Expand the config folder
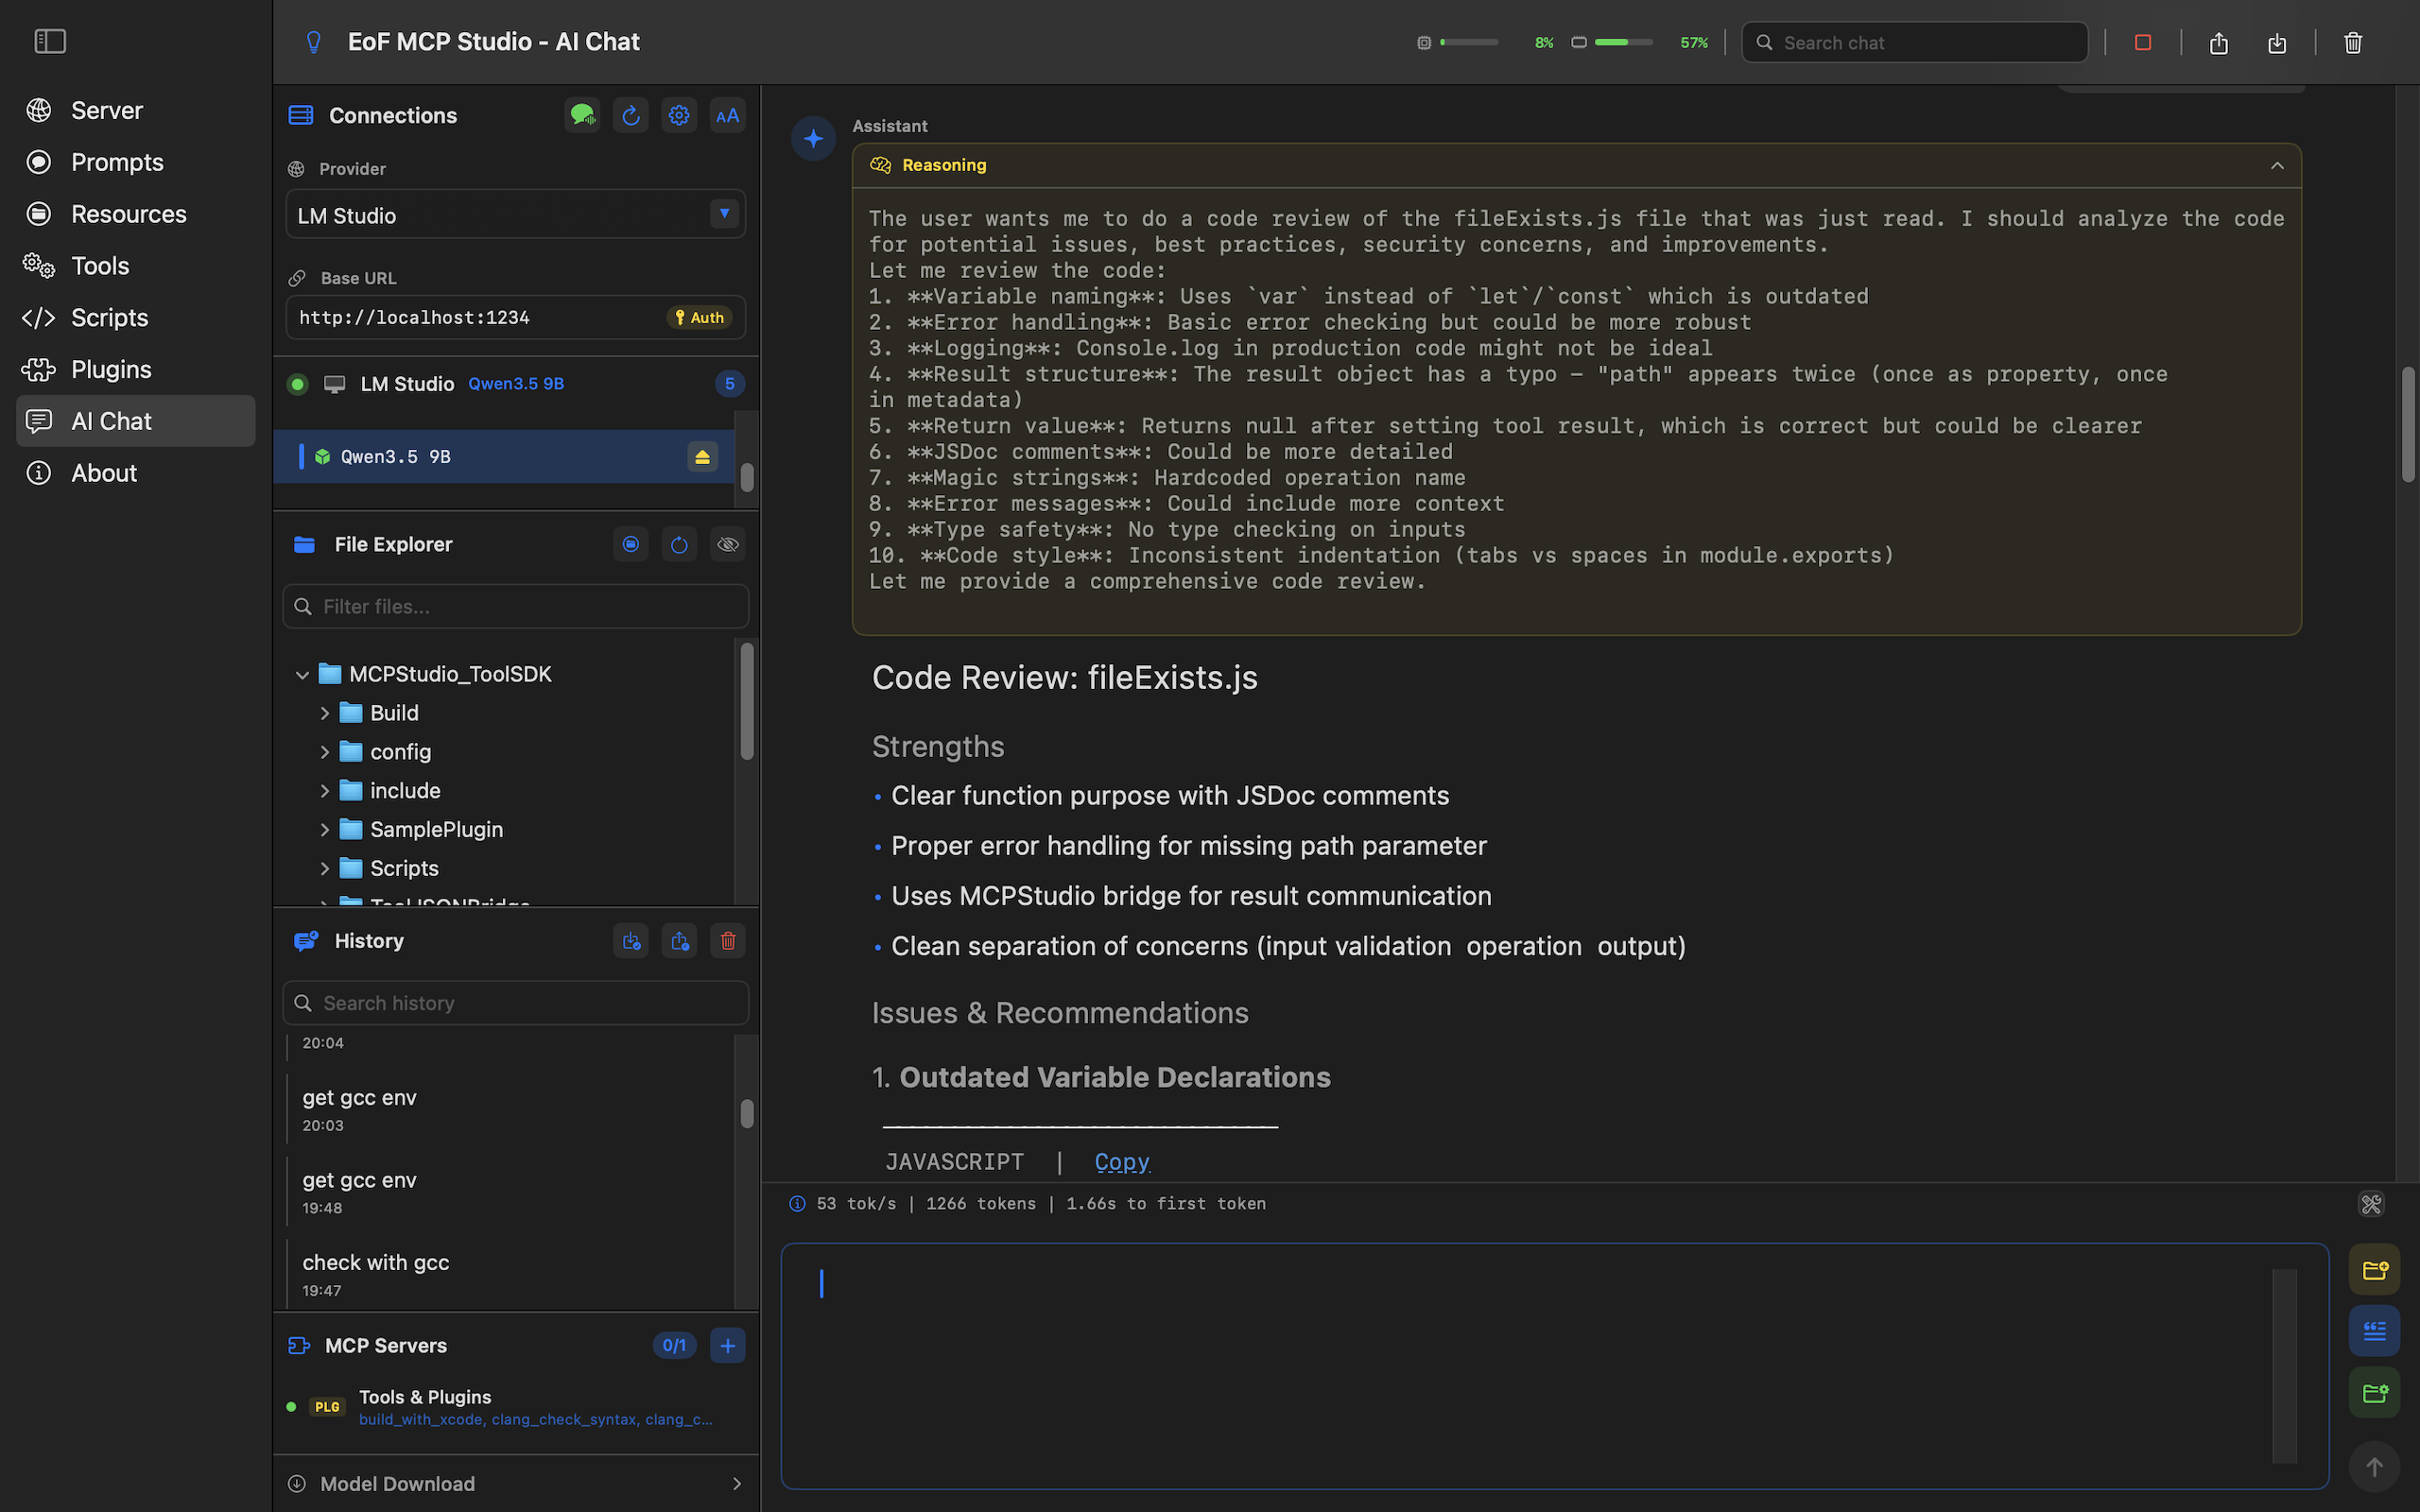This screenshot has width=2420, height=1512. [324, 752]
